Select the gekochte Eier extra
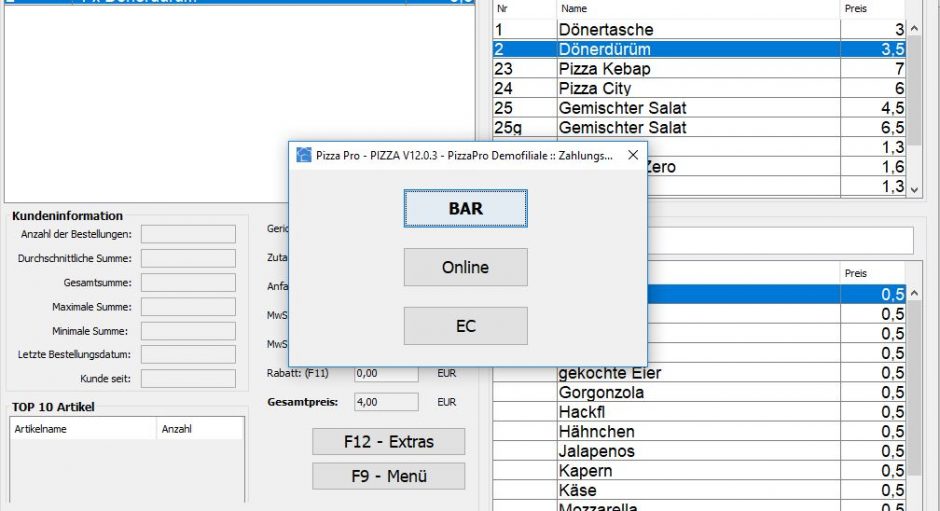Image resolution: width=940 pixels, height=511 pixels. coord(699,373)
